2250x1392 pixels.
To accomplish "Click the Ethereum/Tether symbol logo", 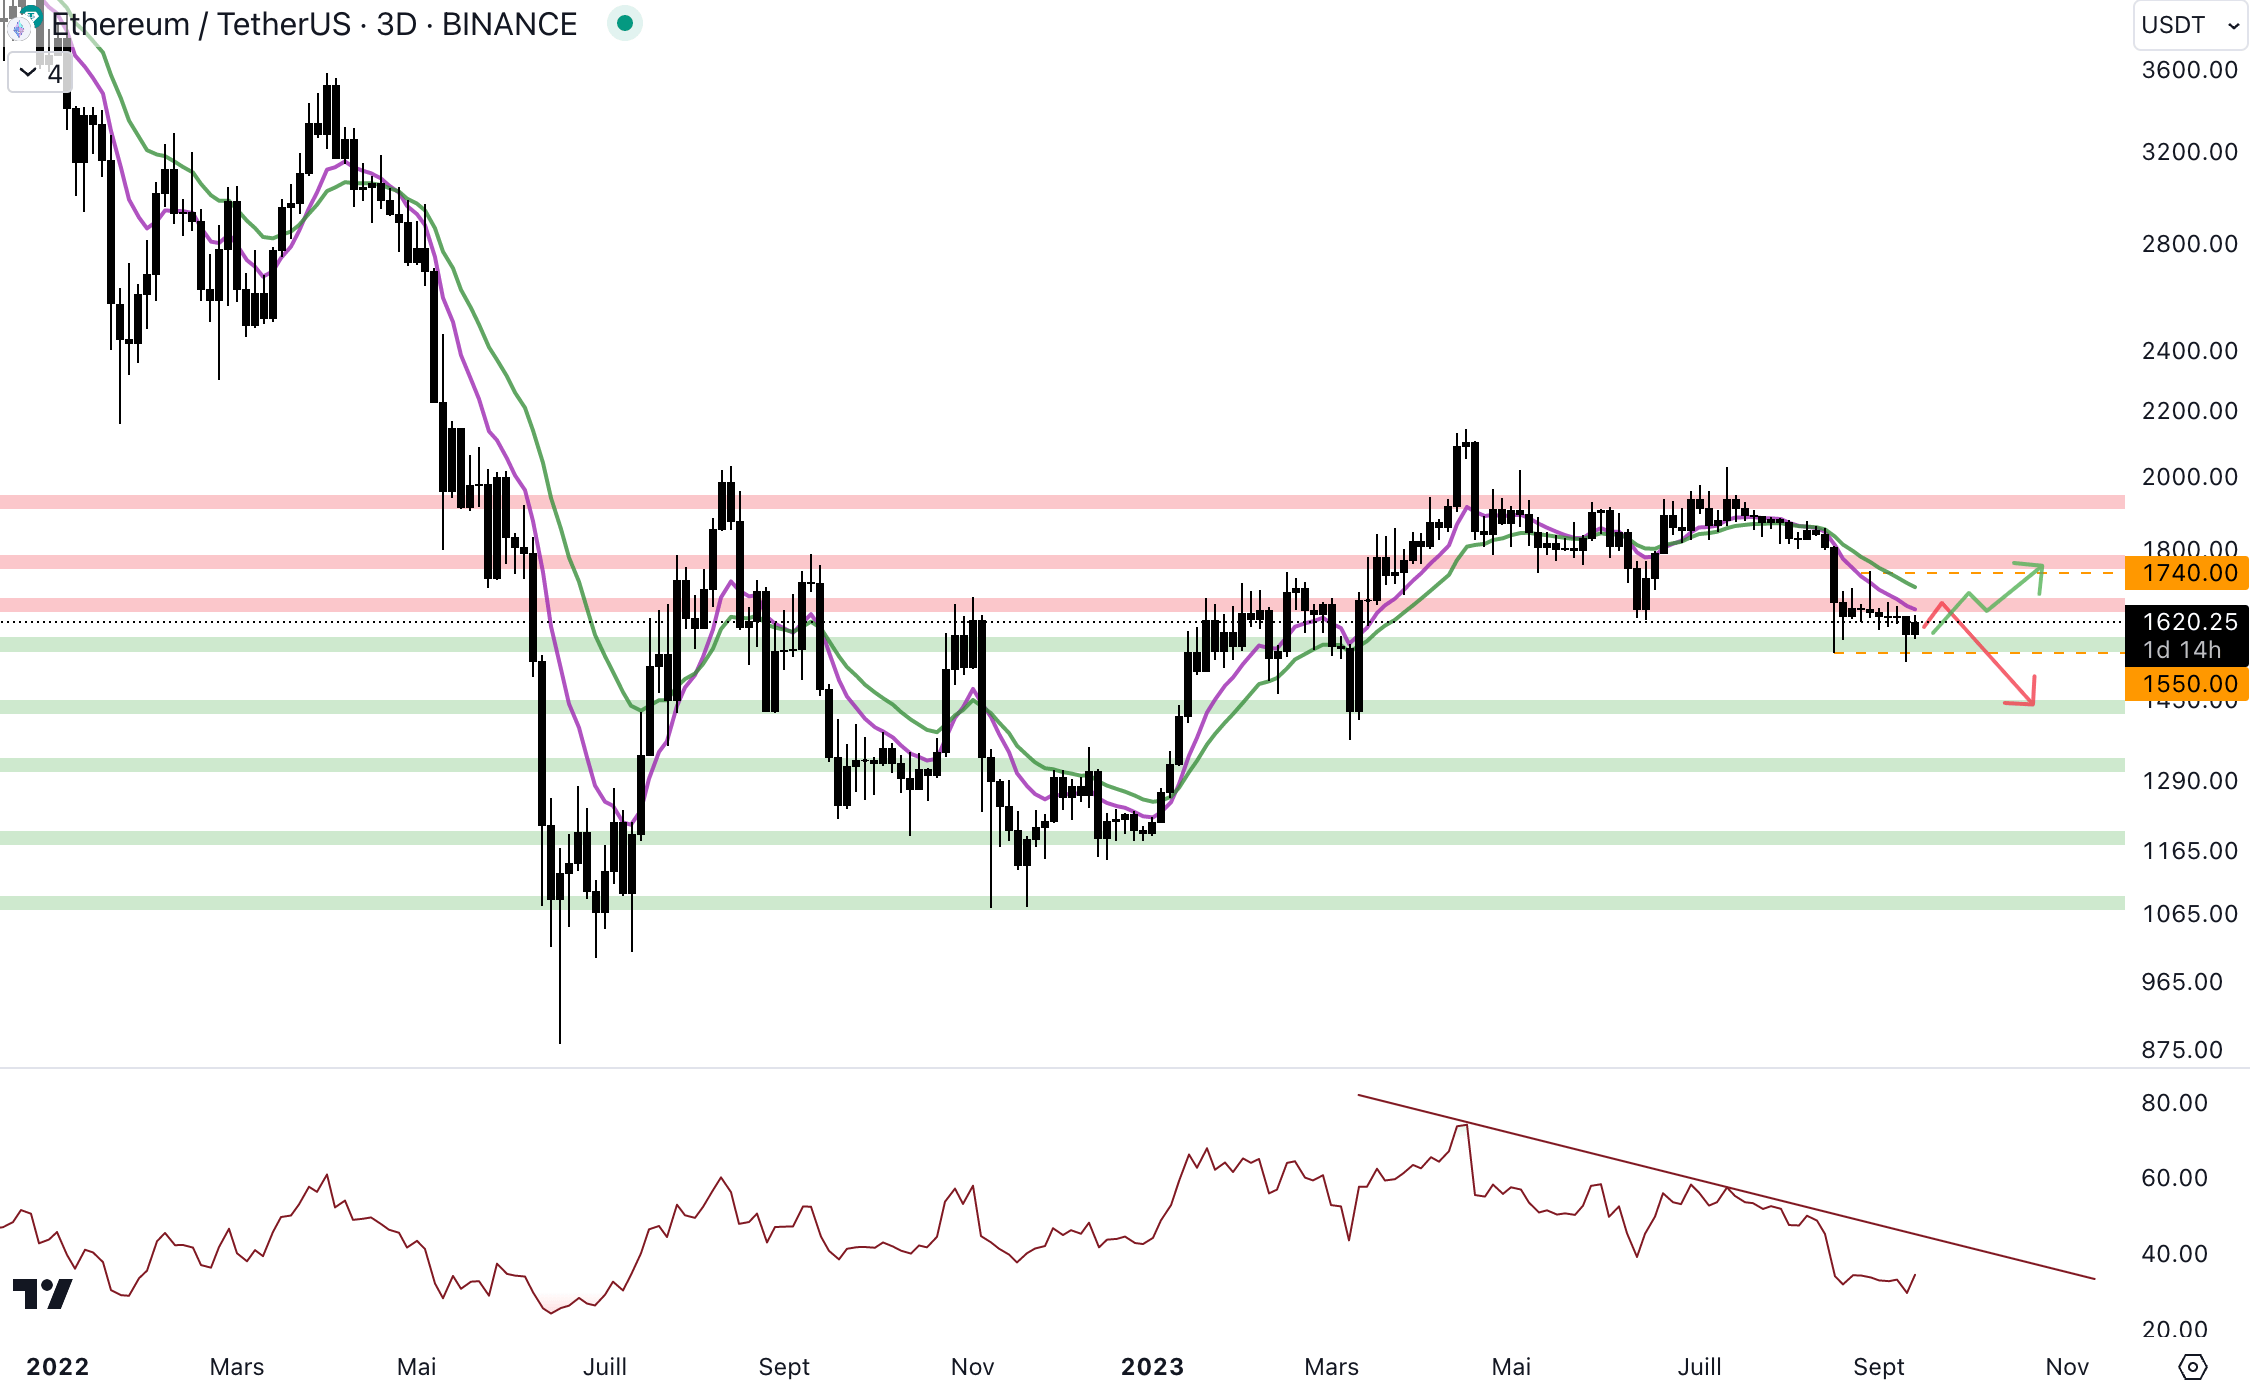I will click(x=22, y=24).
